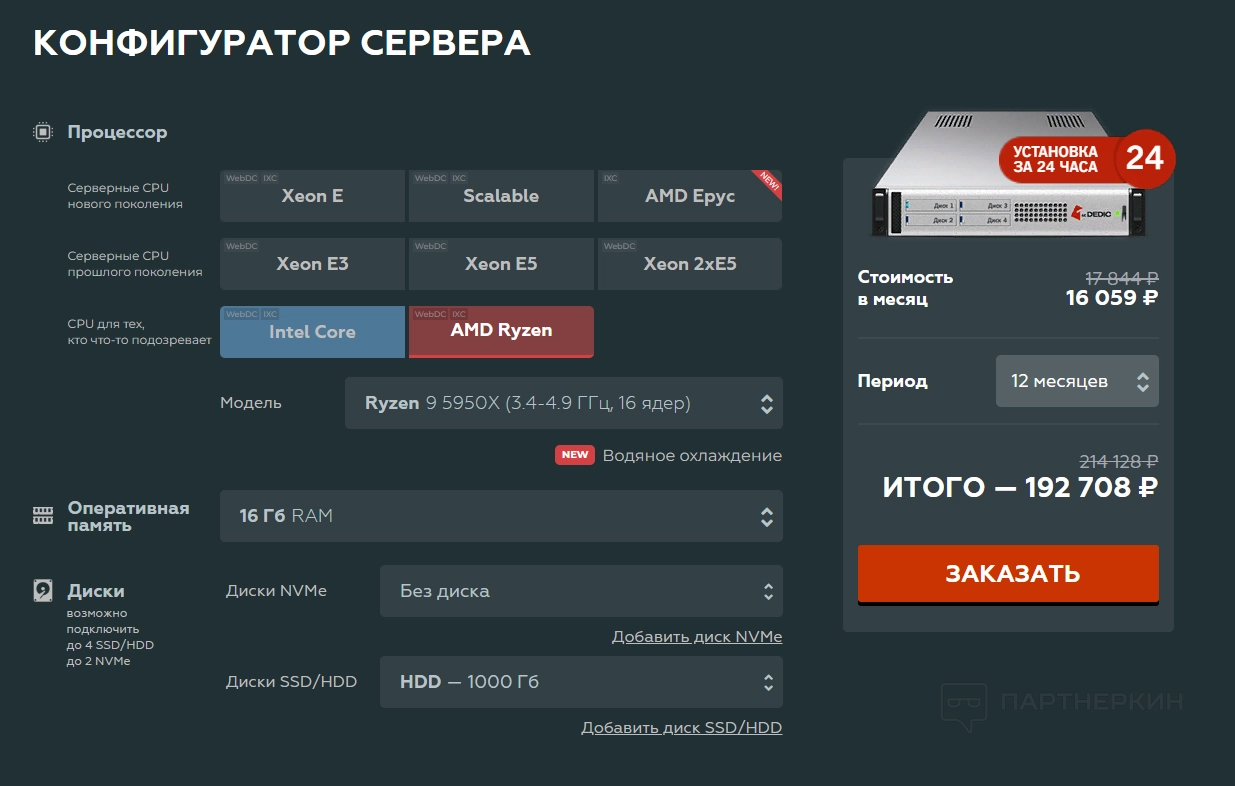1235x786 pixels.
Task: Click the Диски SSD/HDD label
Action: (x=291, y=682)
